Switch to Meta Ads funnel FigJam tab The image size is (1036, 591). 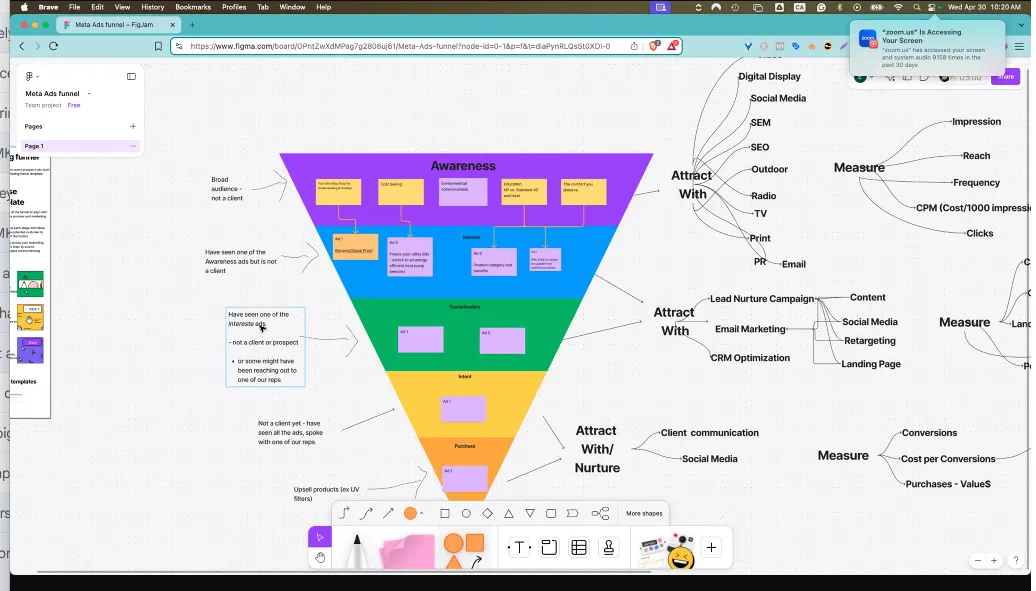click(x=118, y=25)
